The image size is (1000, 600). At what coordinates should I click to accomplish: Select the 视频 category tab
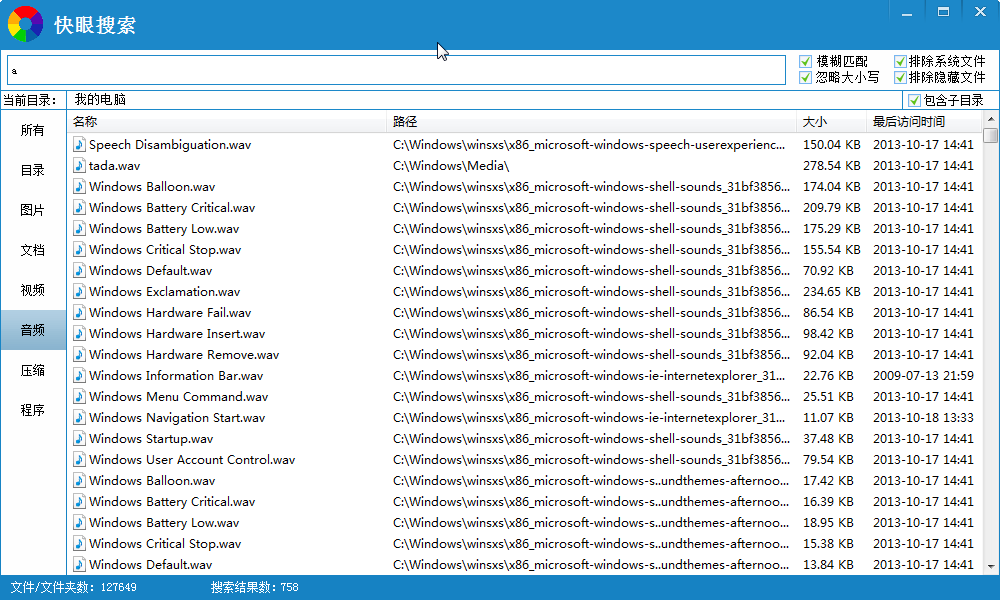click(x=33, y=290)
